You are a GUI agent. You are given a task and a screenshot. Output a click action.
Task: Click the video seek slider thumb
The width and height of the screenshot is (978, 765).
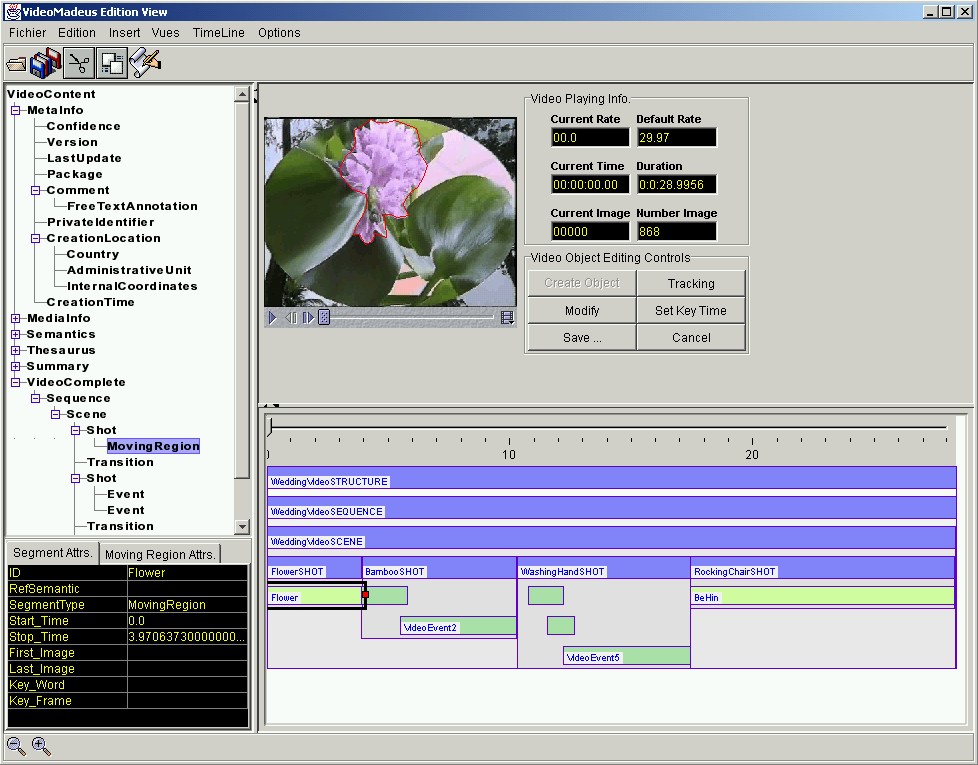(324, 318)
